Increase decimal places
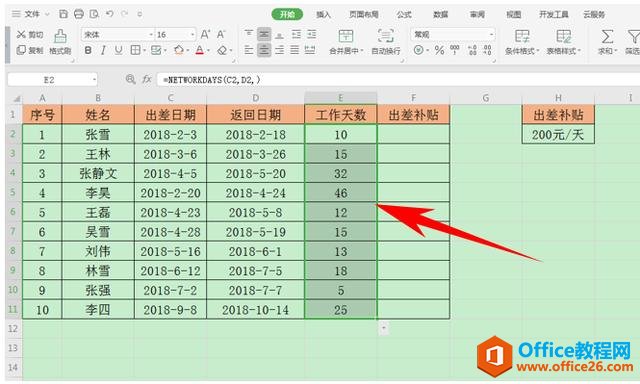640x384 pixels. click(472, 50)
